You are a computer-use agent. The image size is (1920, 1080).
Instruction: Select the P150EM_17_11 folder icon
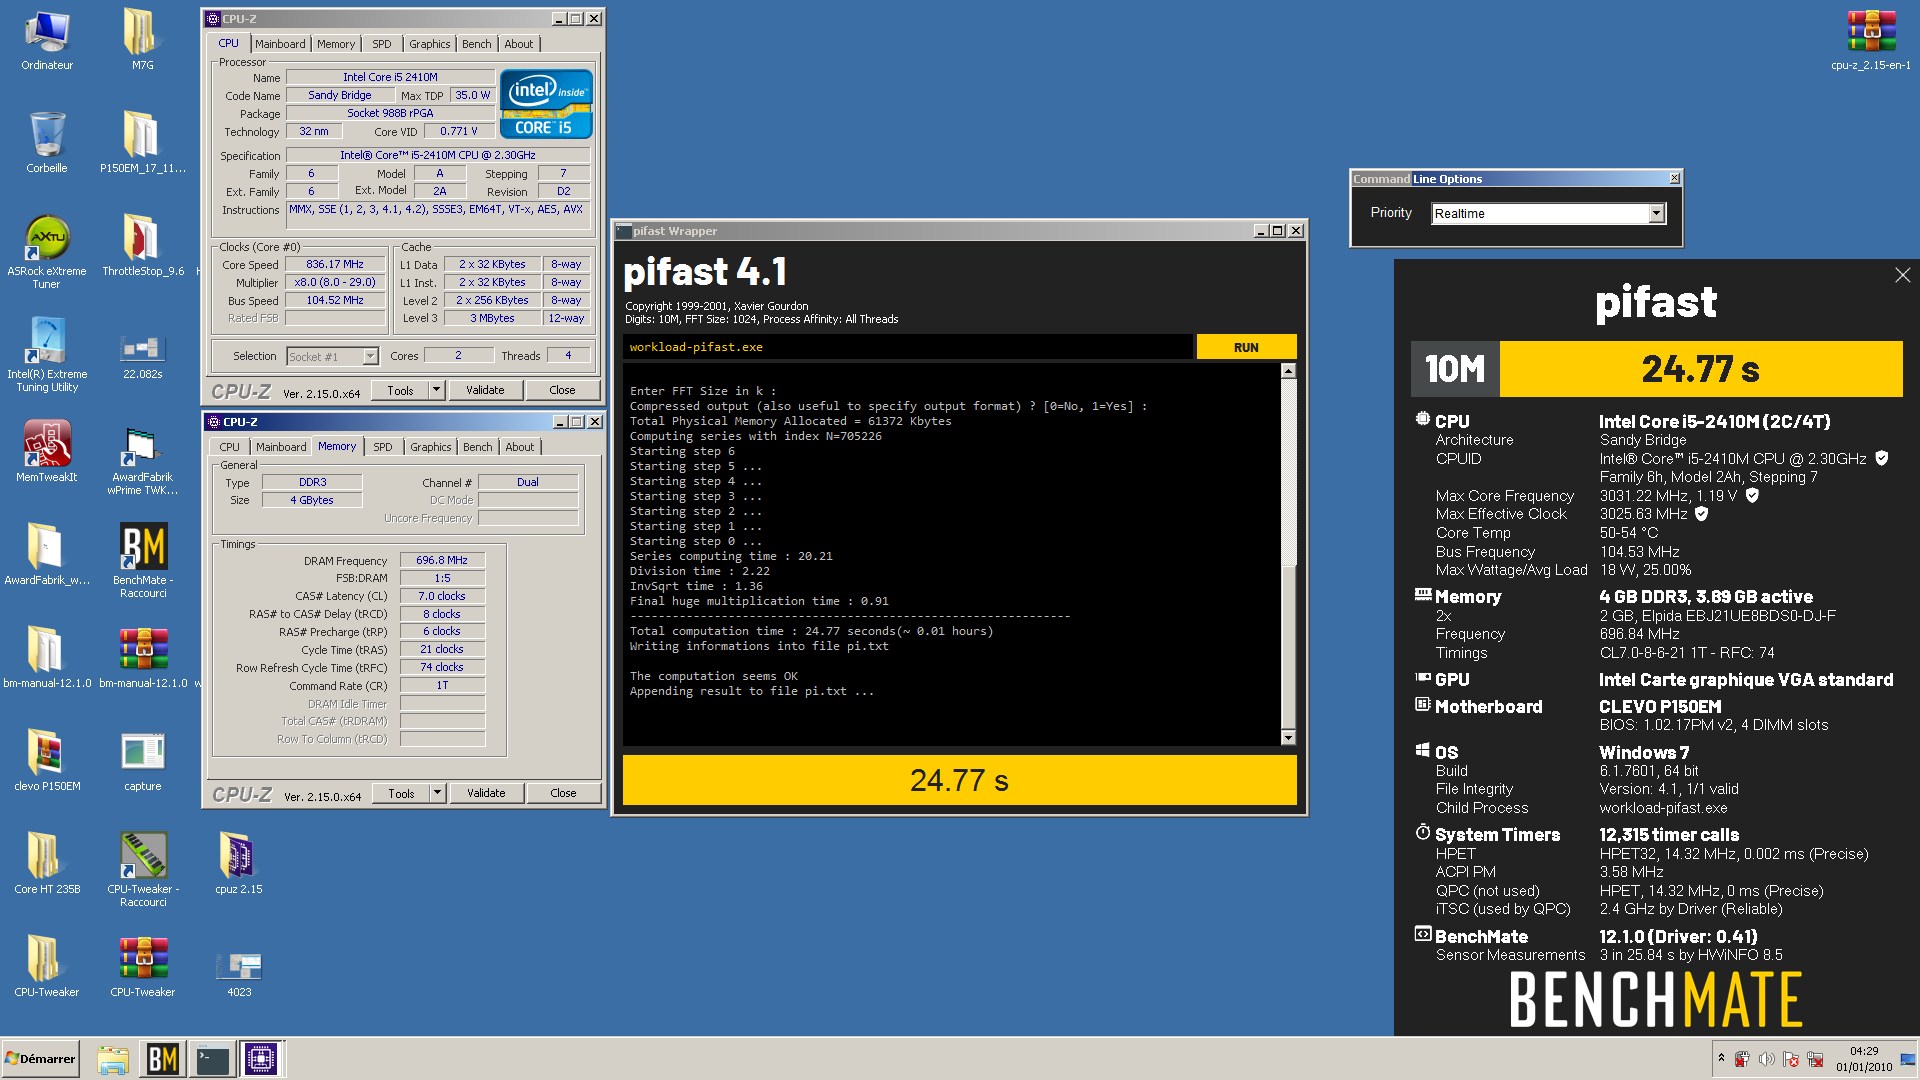tap(142, 143)
